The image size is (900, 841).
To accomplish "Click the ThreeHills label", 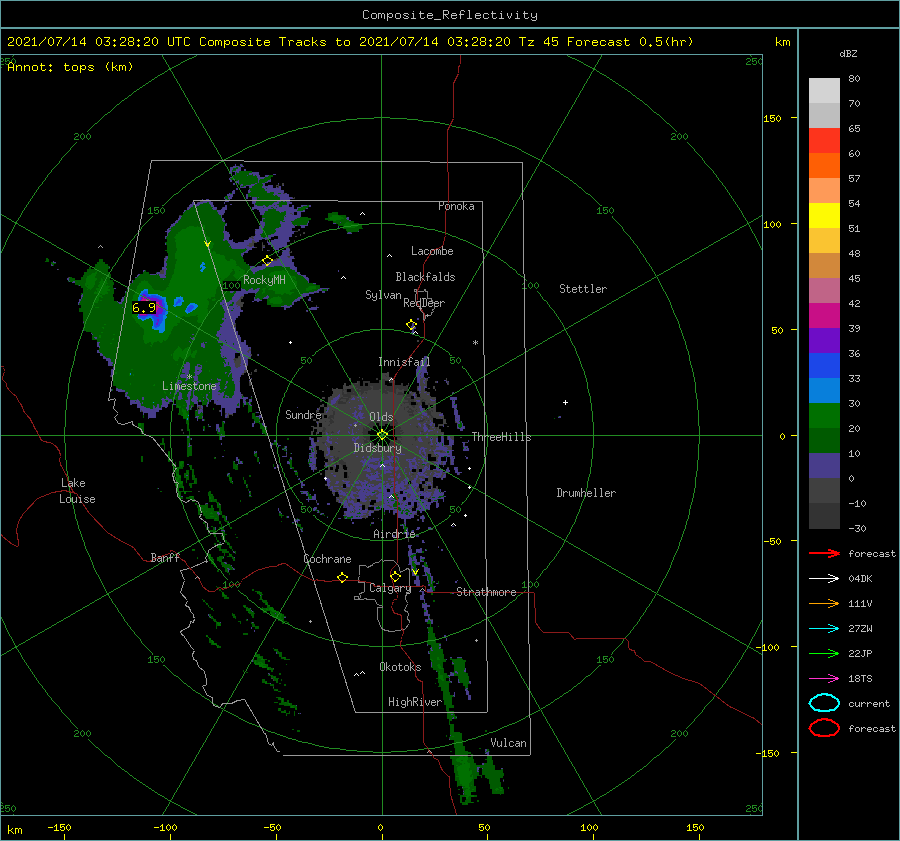I will (x=502, y=437).
